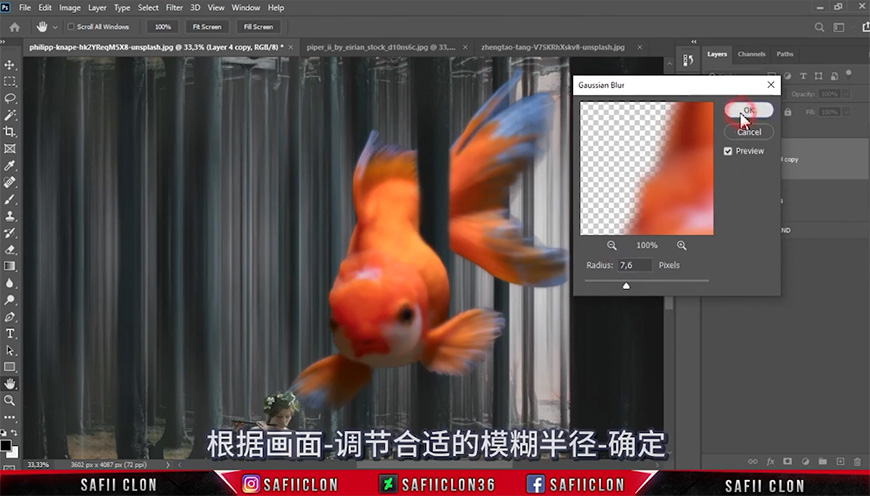Select the Move tool
The width and height of the screenshot is (870, 496).
[9, 65]
